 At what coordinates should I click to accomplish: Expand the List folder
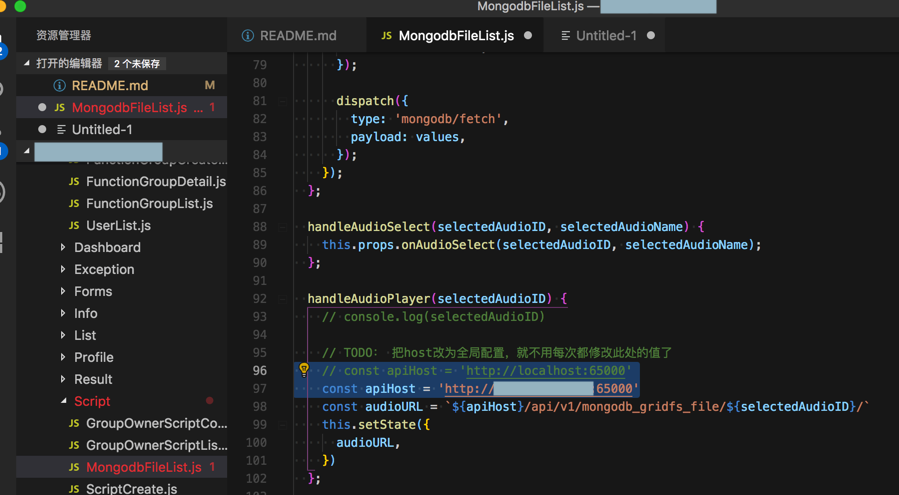point(62,335)
